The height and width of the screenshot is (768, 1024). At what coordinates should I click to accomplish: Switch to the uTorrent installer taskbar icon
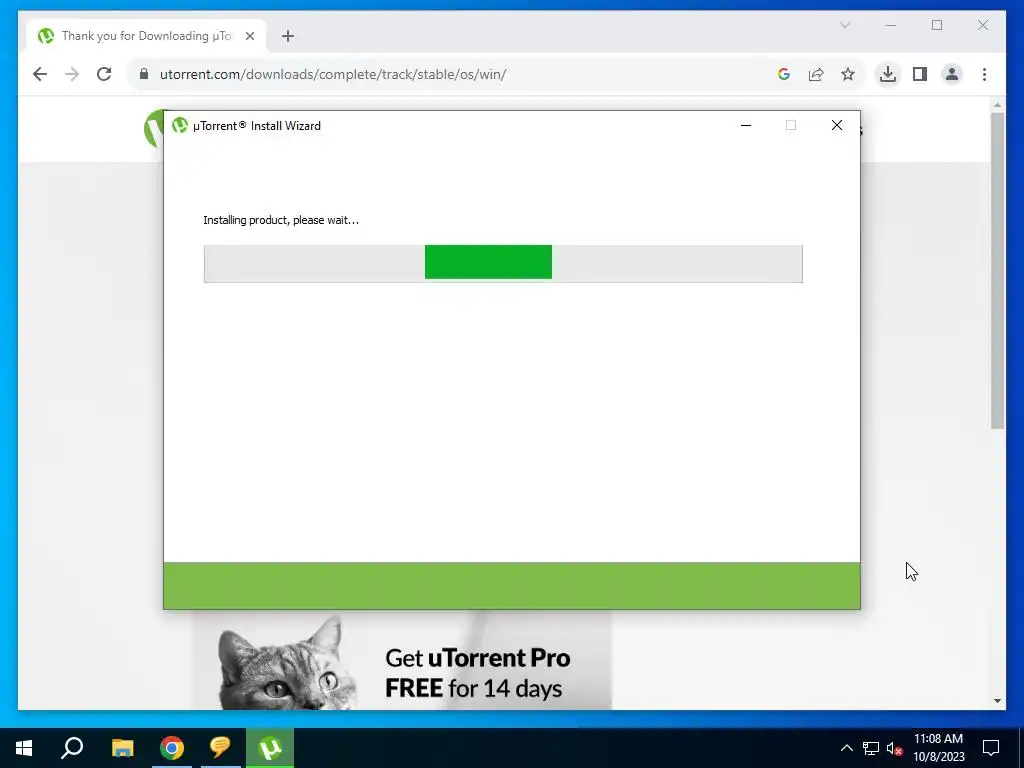270,748
